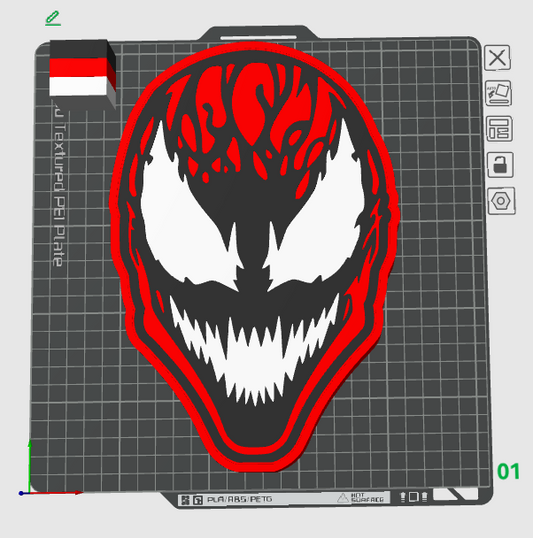Select the Carnage mask model on the plate
This screenshot has width=533, height=538.
pos(254,256)
